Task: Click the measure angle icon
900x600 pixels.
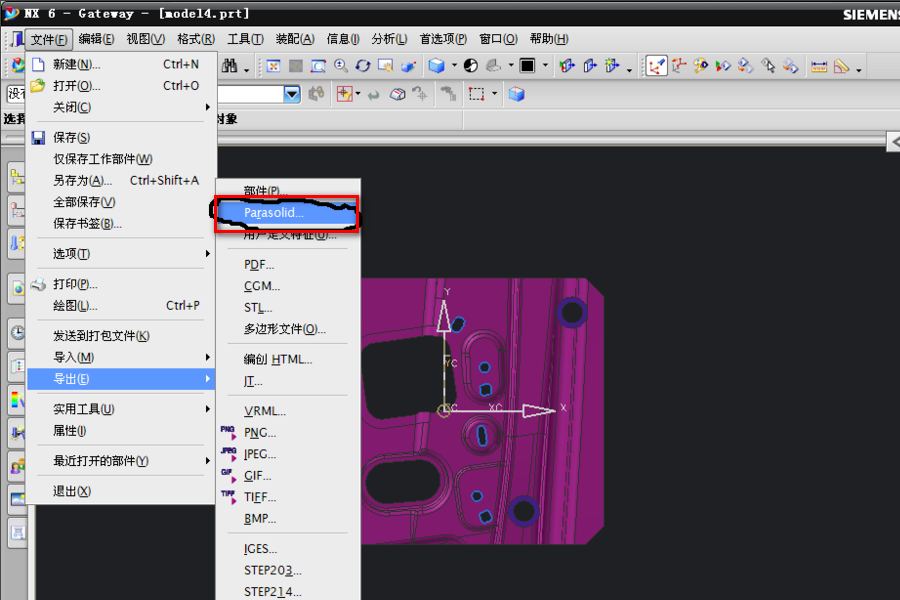Action: (x=841, y=66)
